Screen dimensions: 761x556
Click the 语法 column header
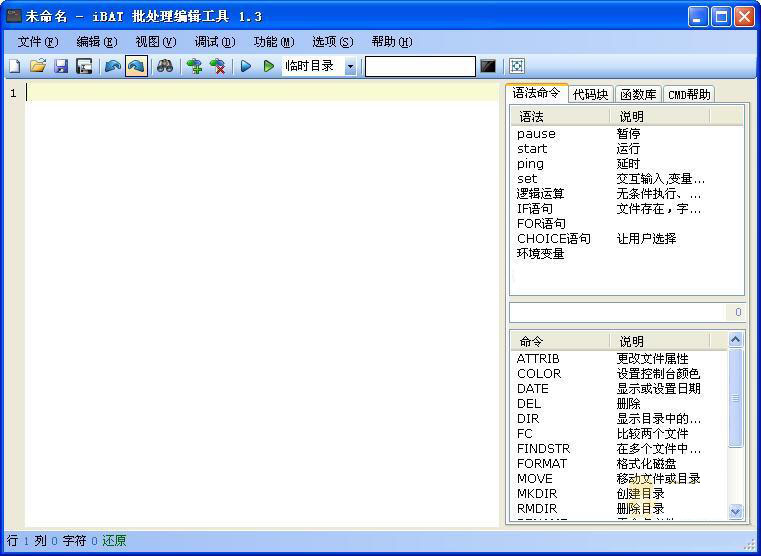tap(532, 117)
